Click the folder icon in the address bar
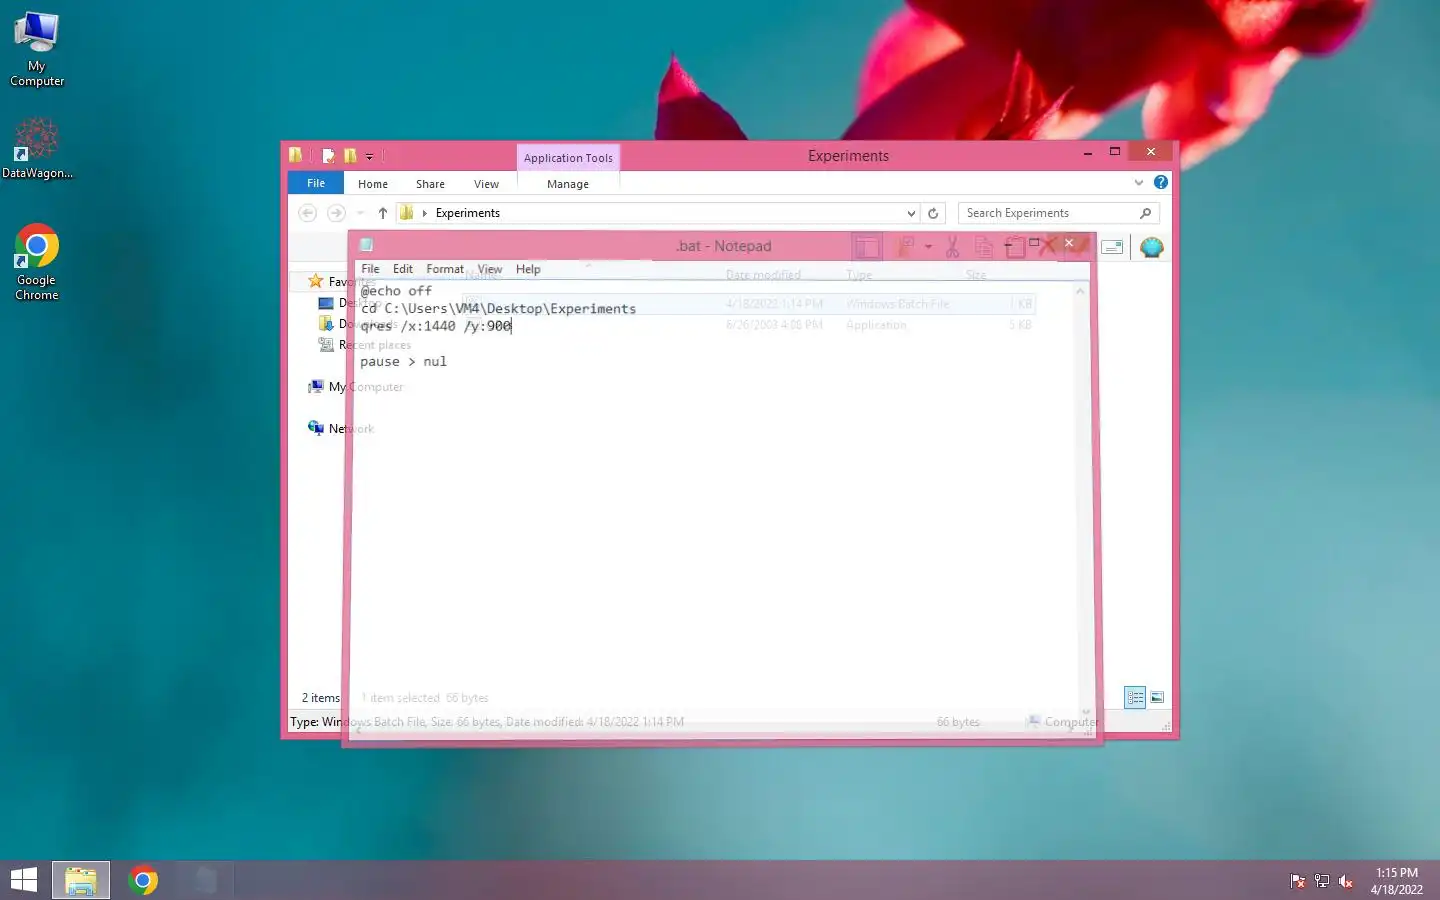The height and width of the screenshot is (900, 1440). click(x=407, y=212)
